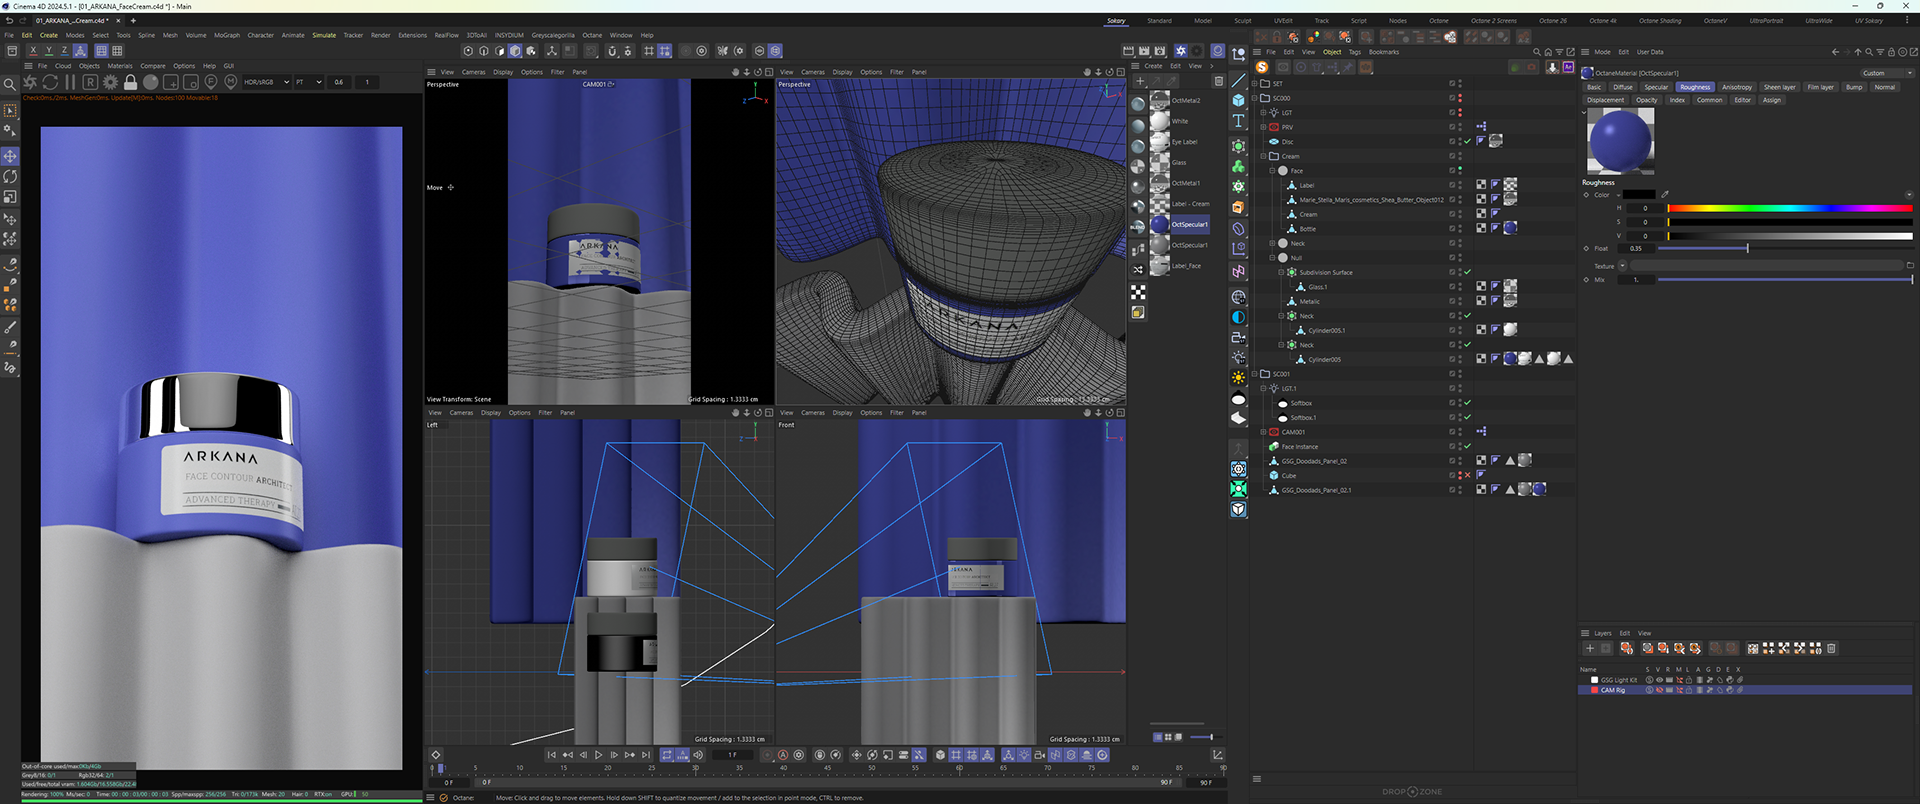Toggle the Z axis lock icon
This screenshot has height=804, width=1920.
point(65,50)
